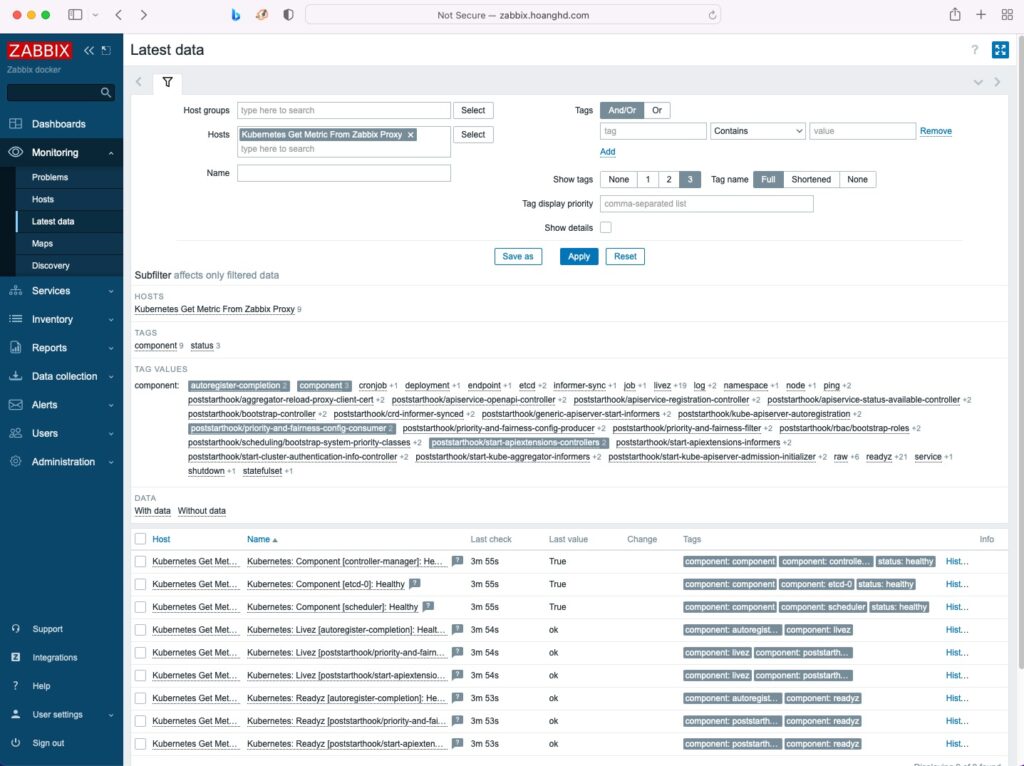
Task: Expand the Administration menu section
Action: click(111, 462)
